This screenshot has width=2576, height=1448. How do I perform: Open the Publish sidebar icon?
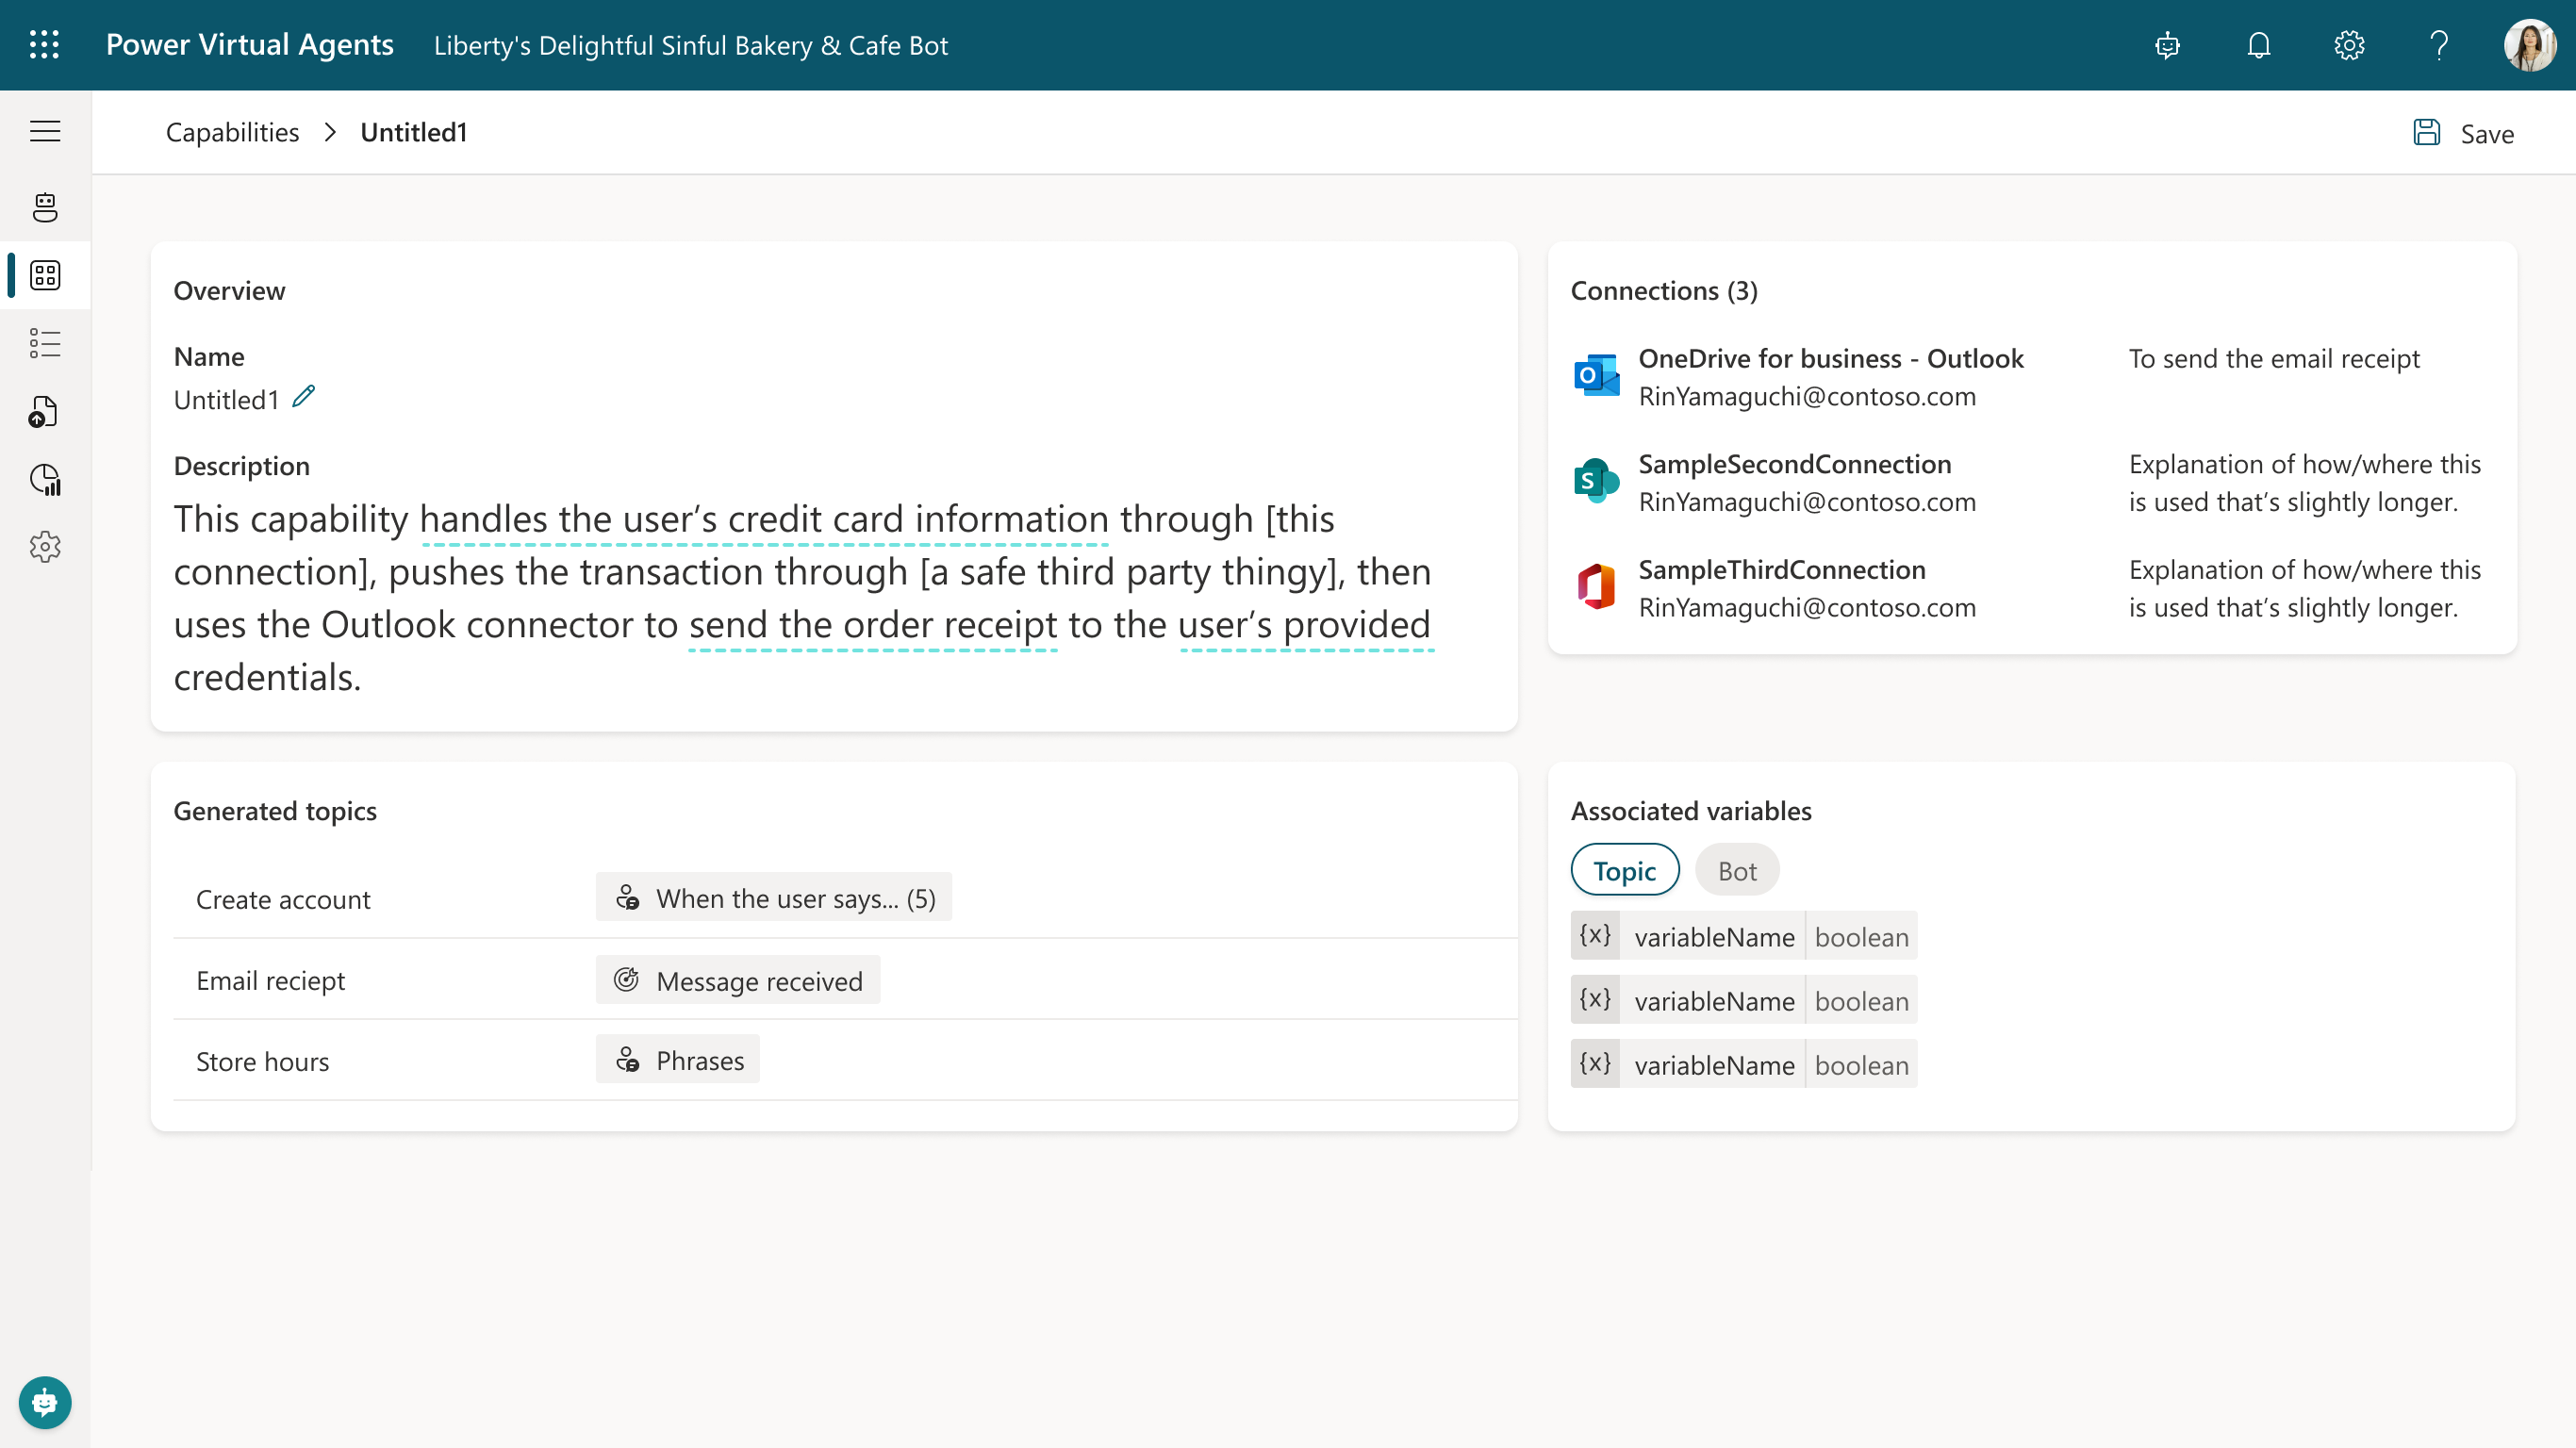pyautogui.click(x=45, y=411)
